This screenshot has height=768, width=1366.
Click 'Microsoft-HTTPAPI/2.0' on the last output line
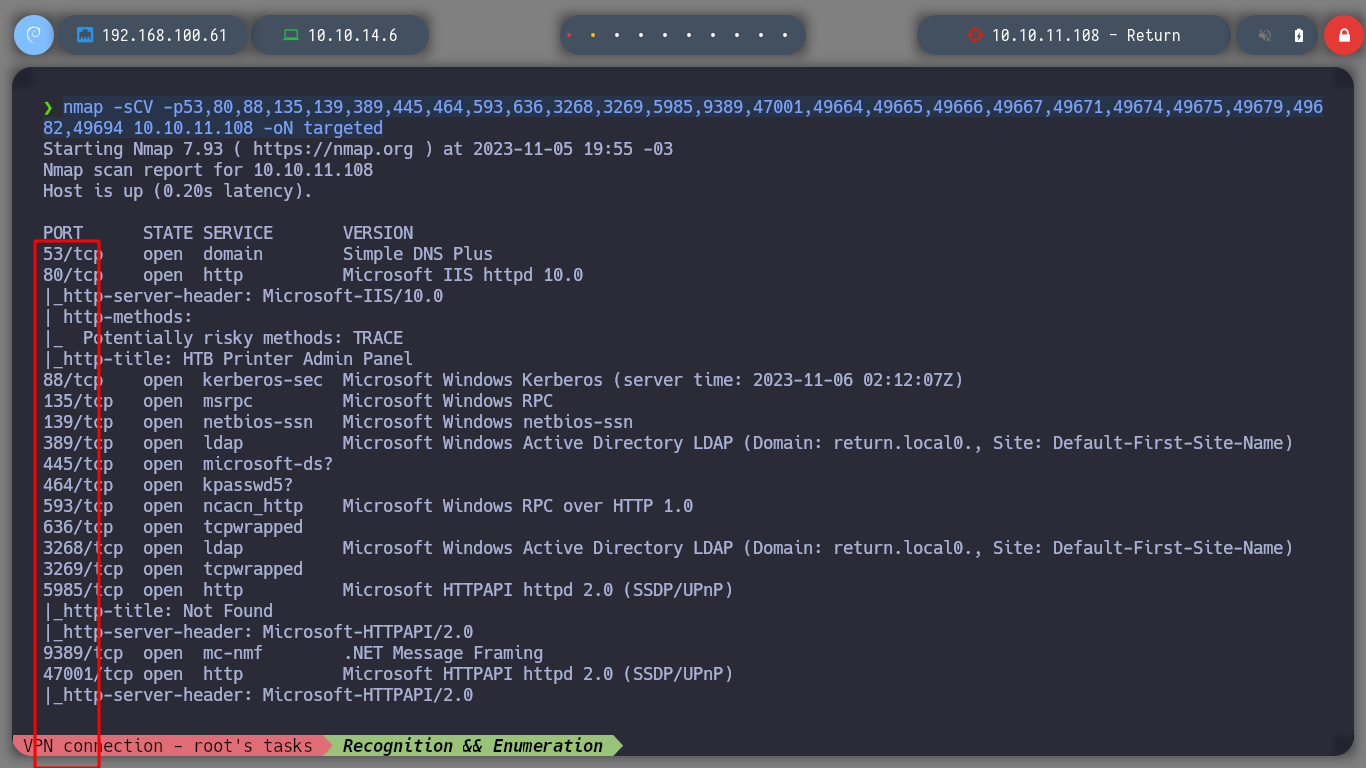coord(368,695)
